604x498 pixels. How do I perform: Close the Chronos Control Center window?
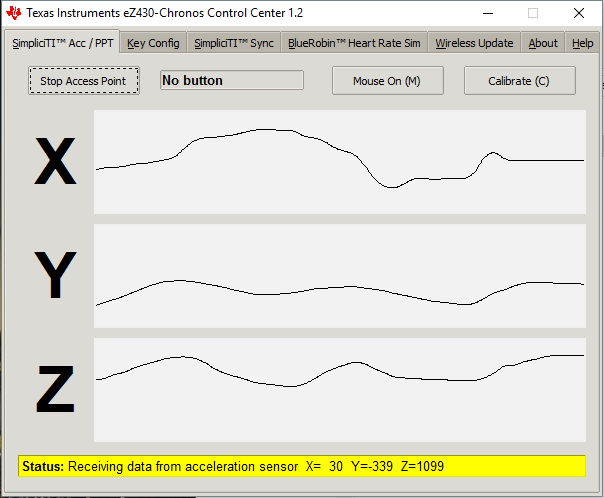pos(579,13)
